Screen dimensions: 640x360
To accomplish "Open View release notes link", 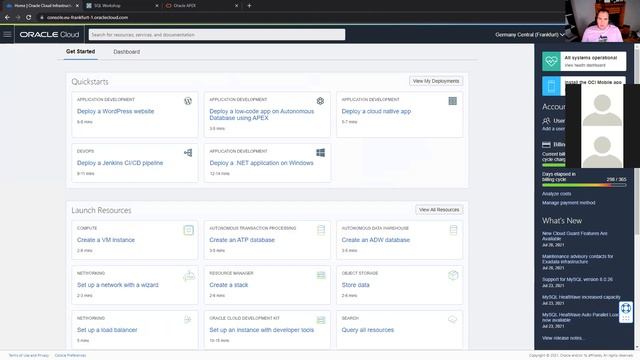I will 562,338.
